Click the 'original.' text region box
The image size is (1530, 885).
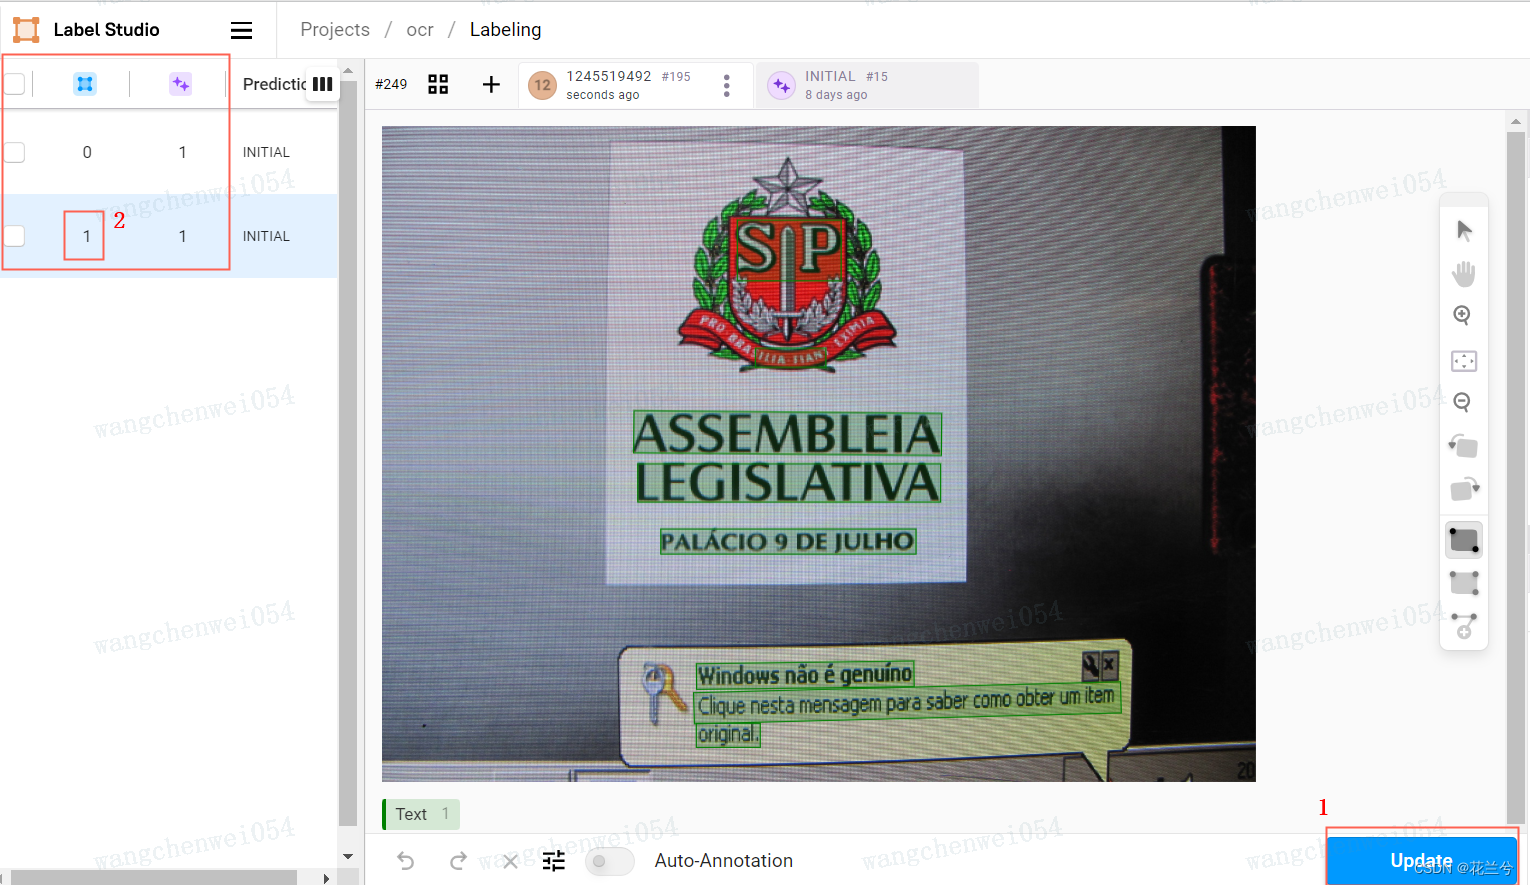pyautogui.click(x=728, y=734)
